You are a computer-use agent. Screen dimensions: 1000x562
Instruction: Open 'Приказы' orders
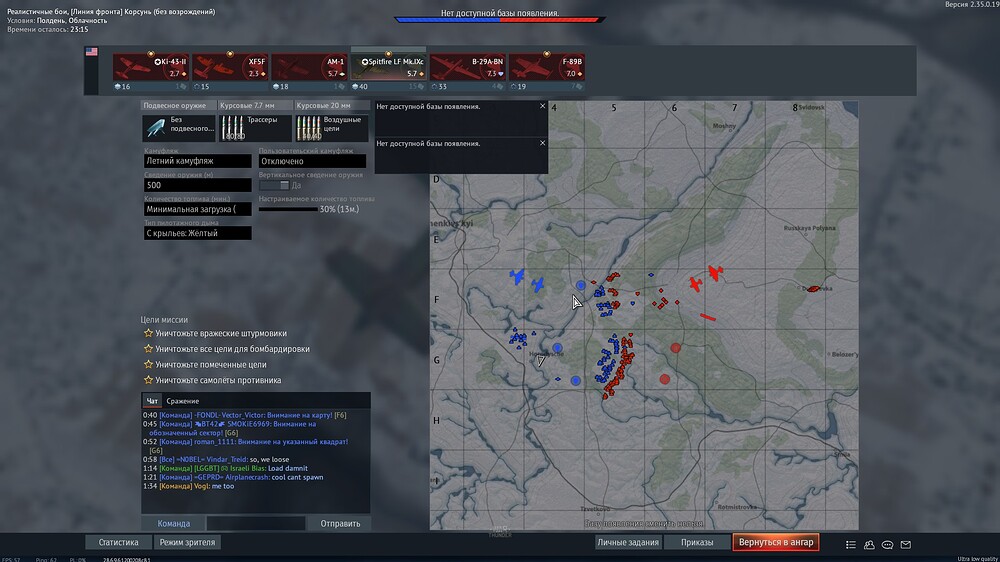click(x=697, y=542)
